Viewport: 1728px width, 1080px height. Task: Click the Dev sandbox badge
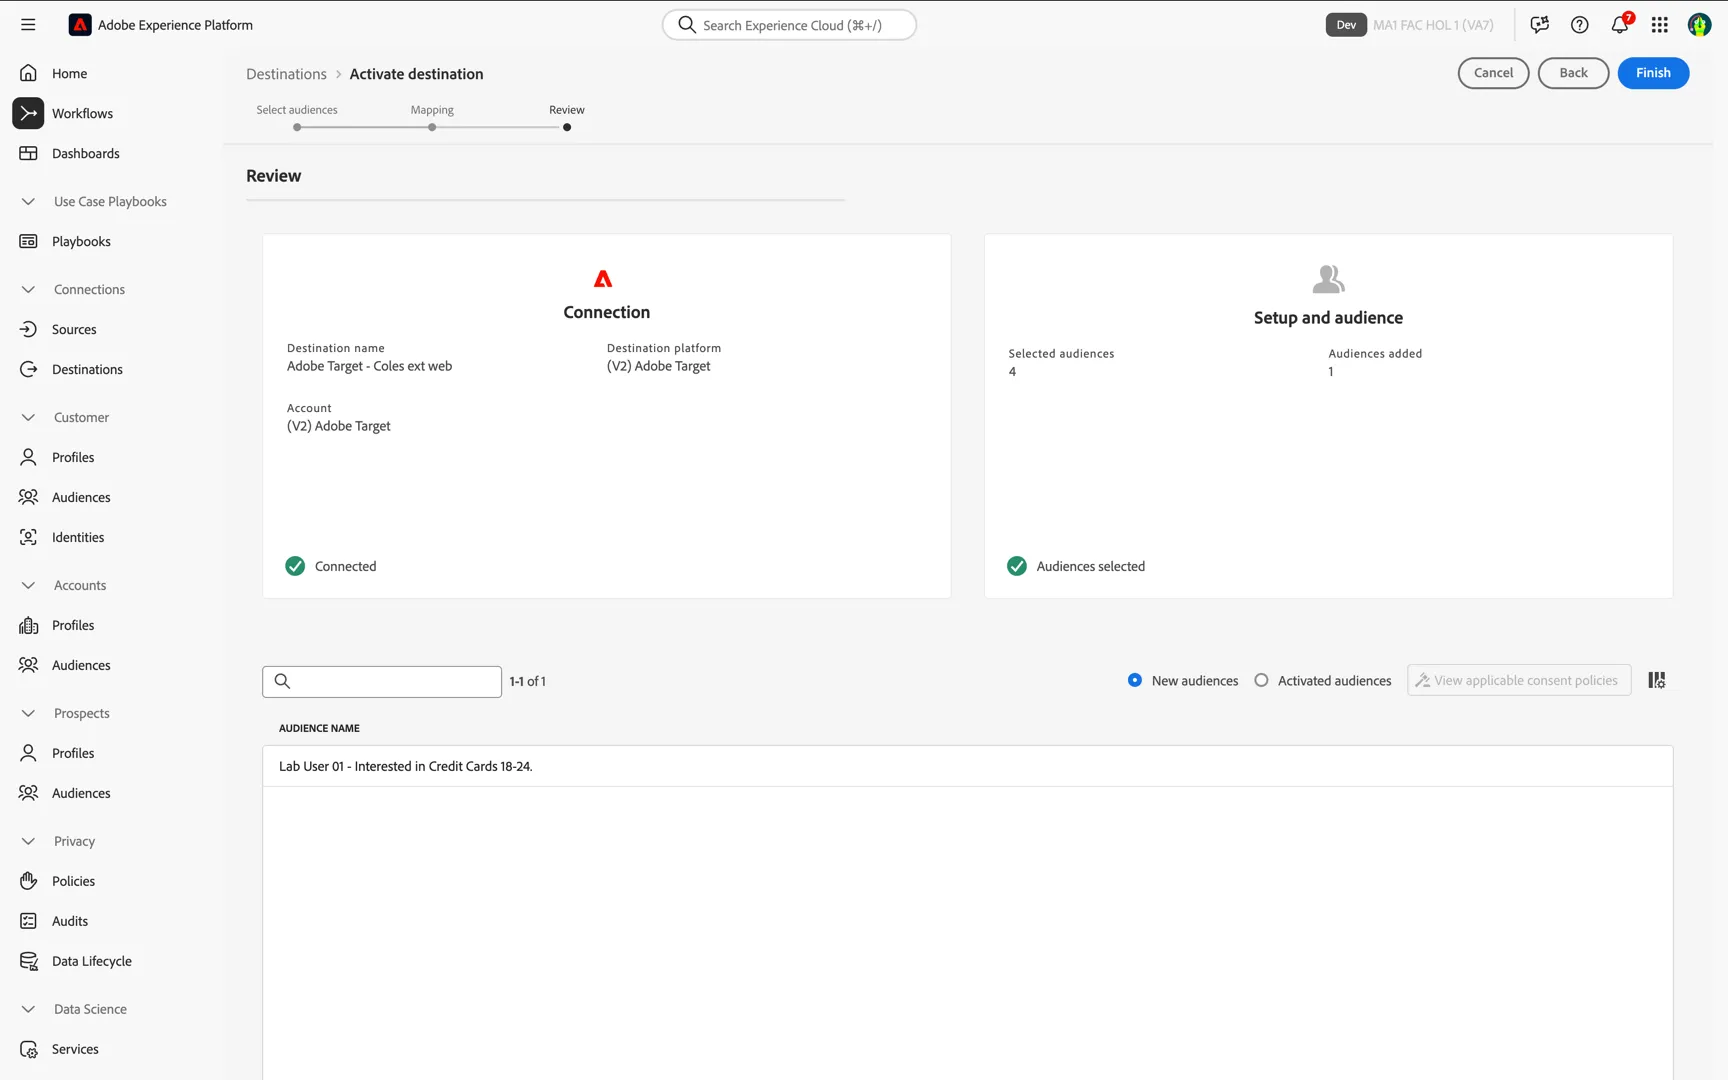pyautogui.click(x=1346, y=25)
